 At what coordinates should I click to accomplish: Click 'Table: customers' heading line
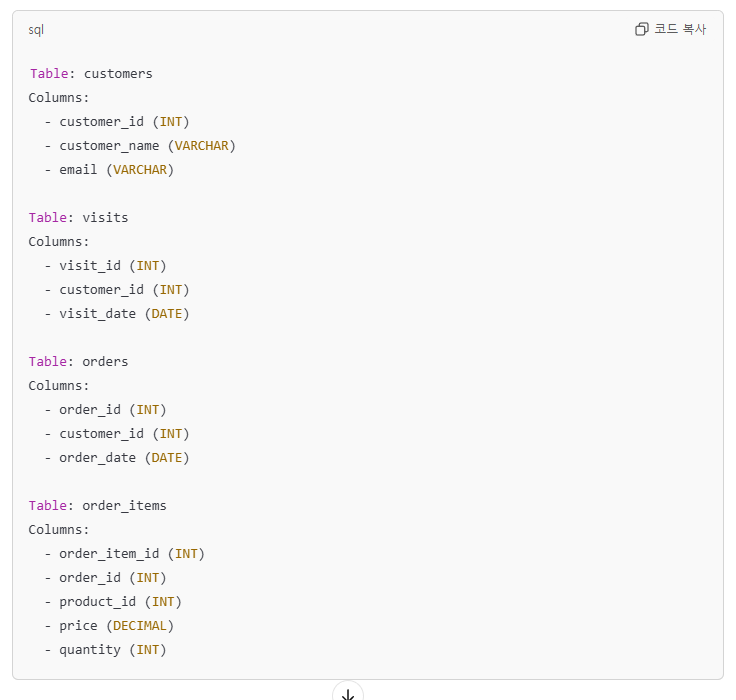coord(91,74)
